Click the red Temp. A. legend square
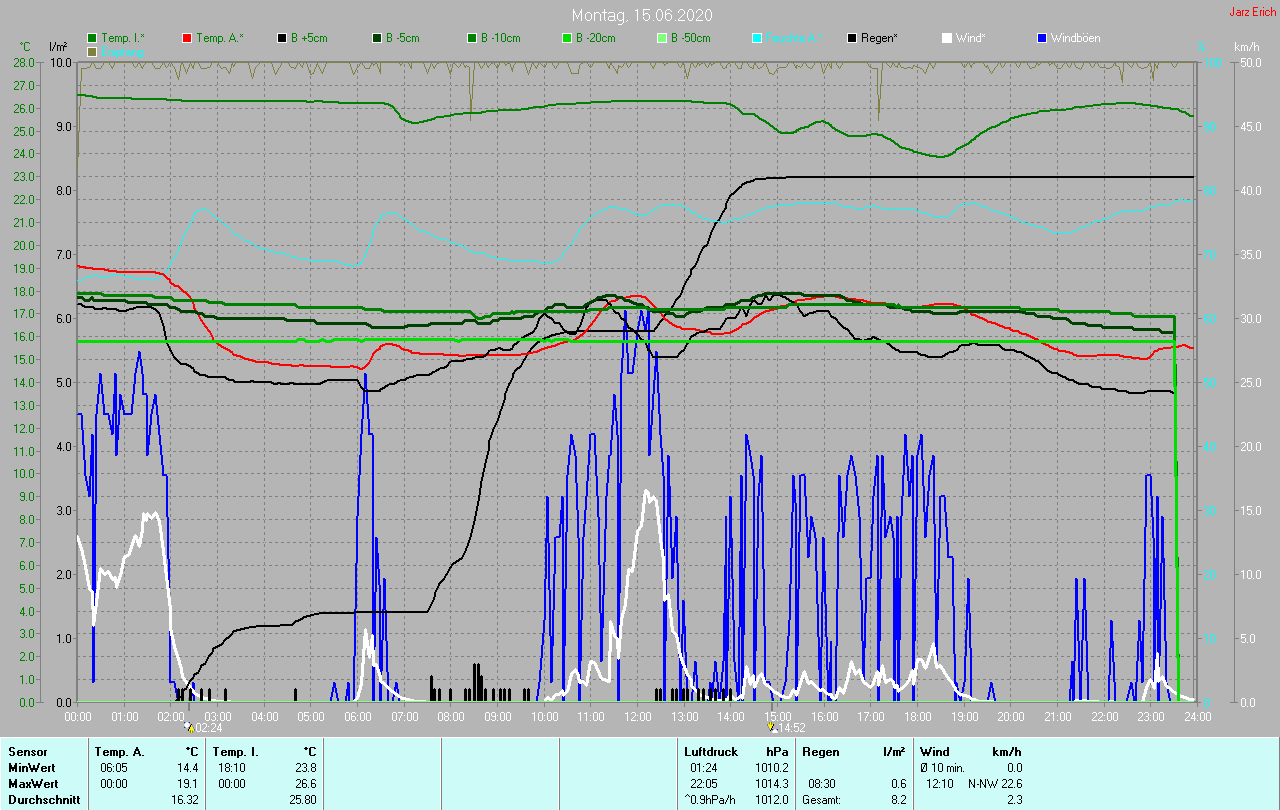 click(187, 38)
